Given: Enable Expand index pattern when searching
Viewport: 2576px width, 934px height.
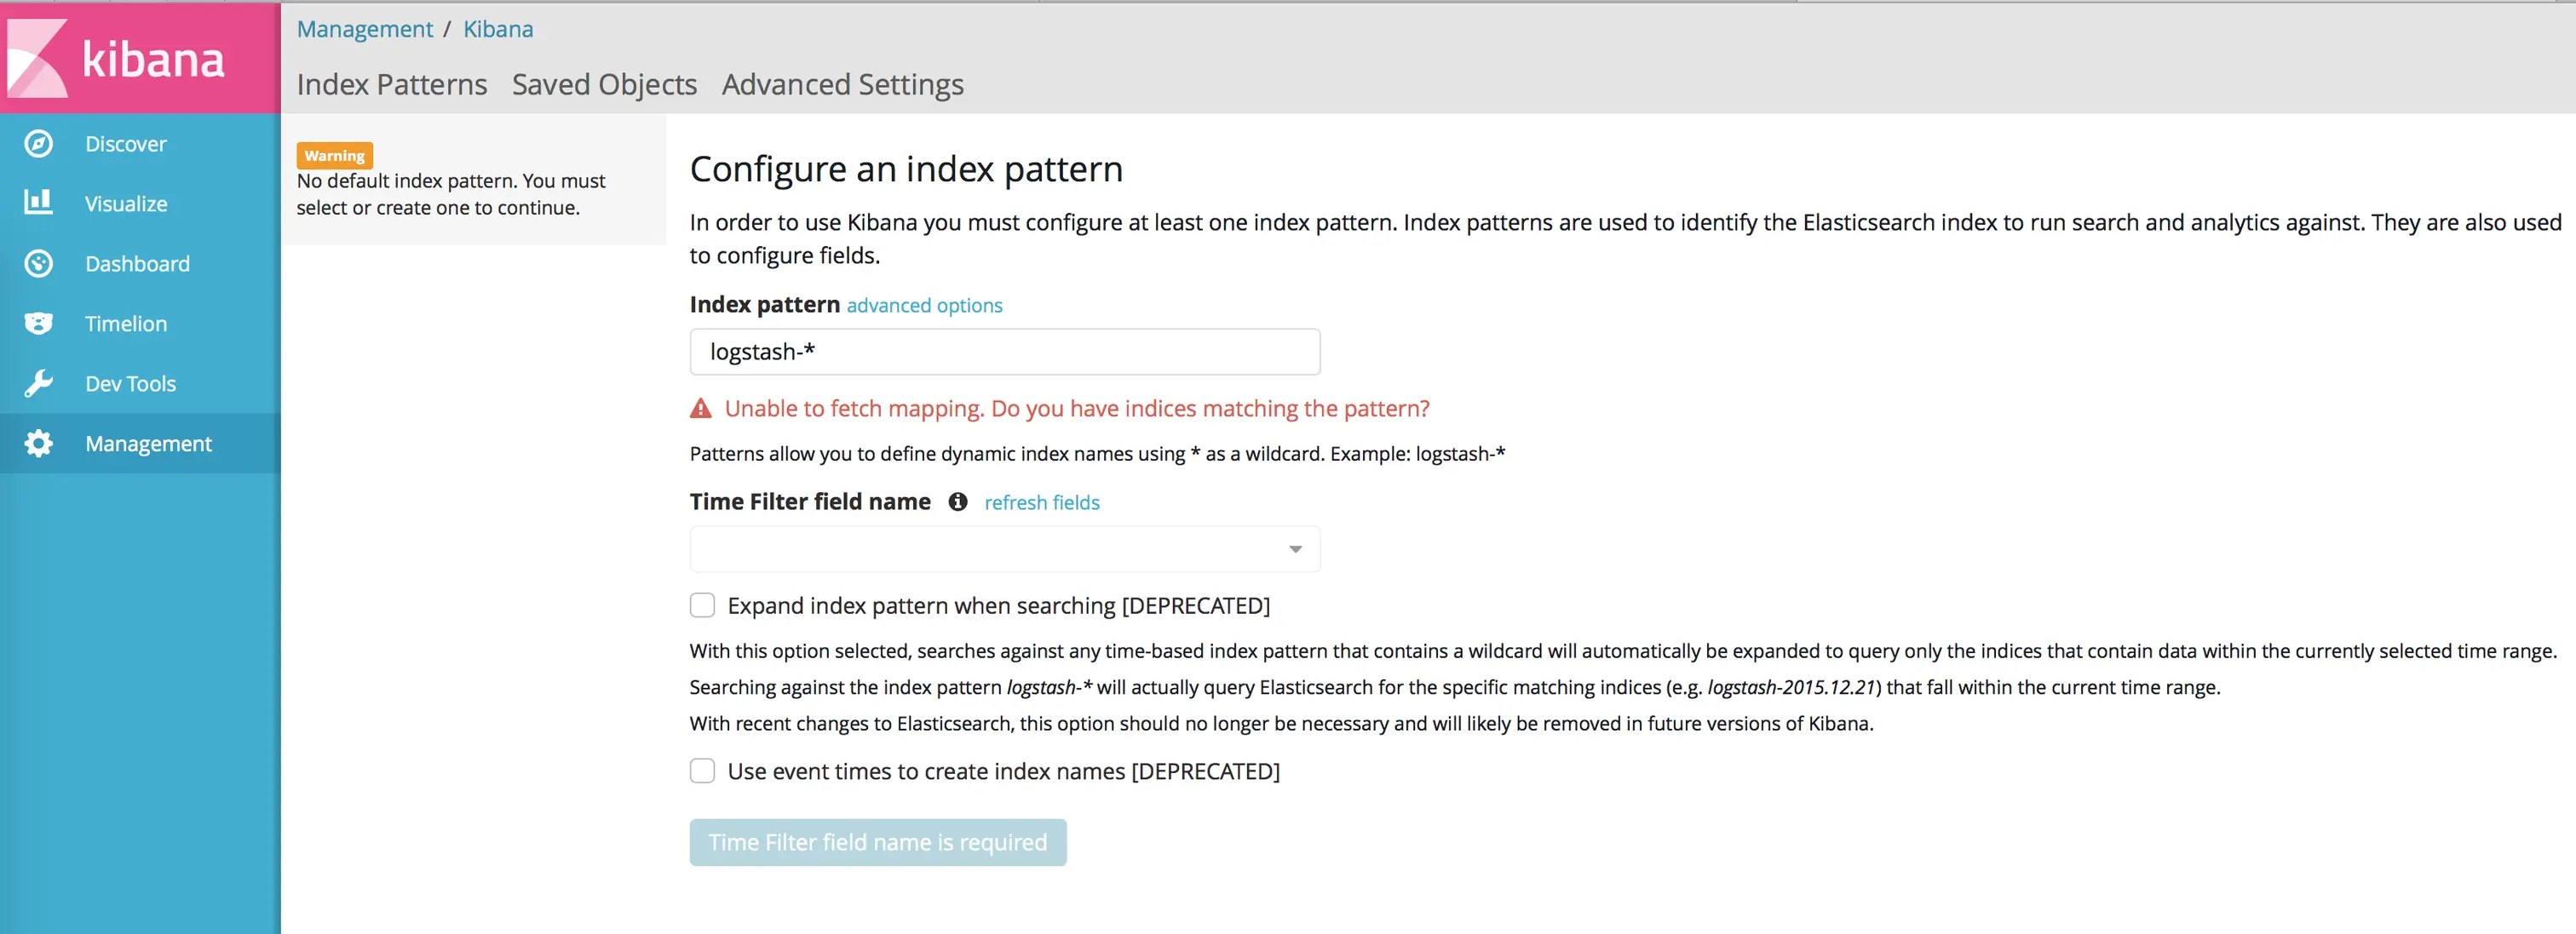Looking at the screenshot, I should coord(703,606).
